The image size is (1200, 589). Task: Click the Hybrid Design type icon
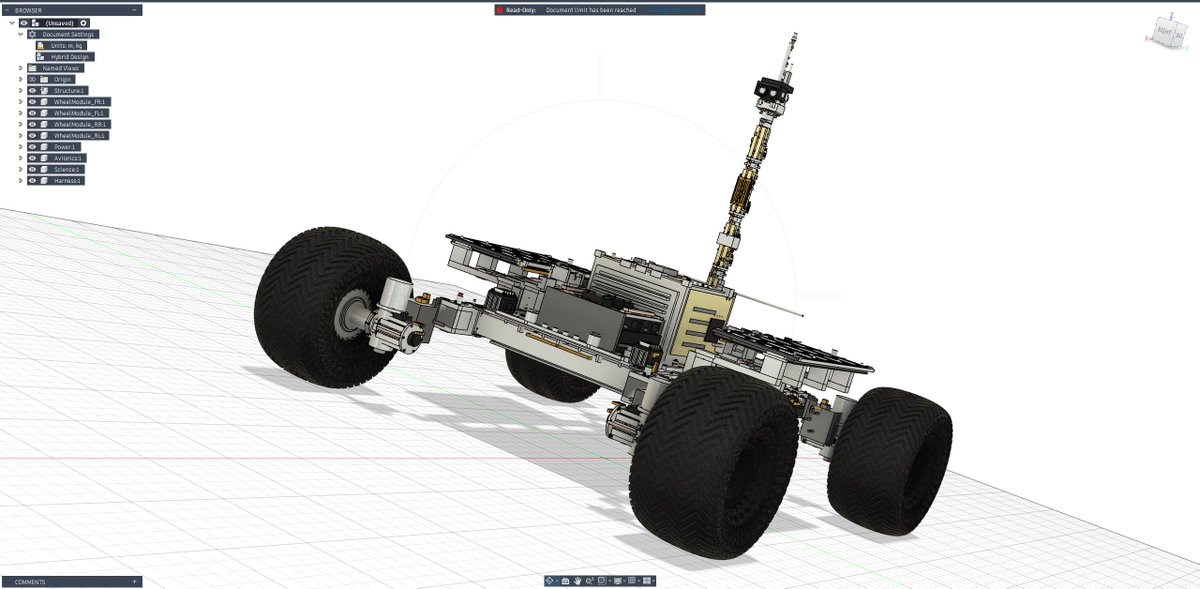tap(41, 57)
